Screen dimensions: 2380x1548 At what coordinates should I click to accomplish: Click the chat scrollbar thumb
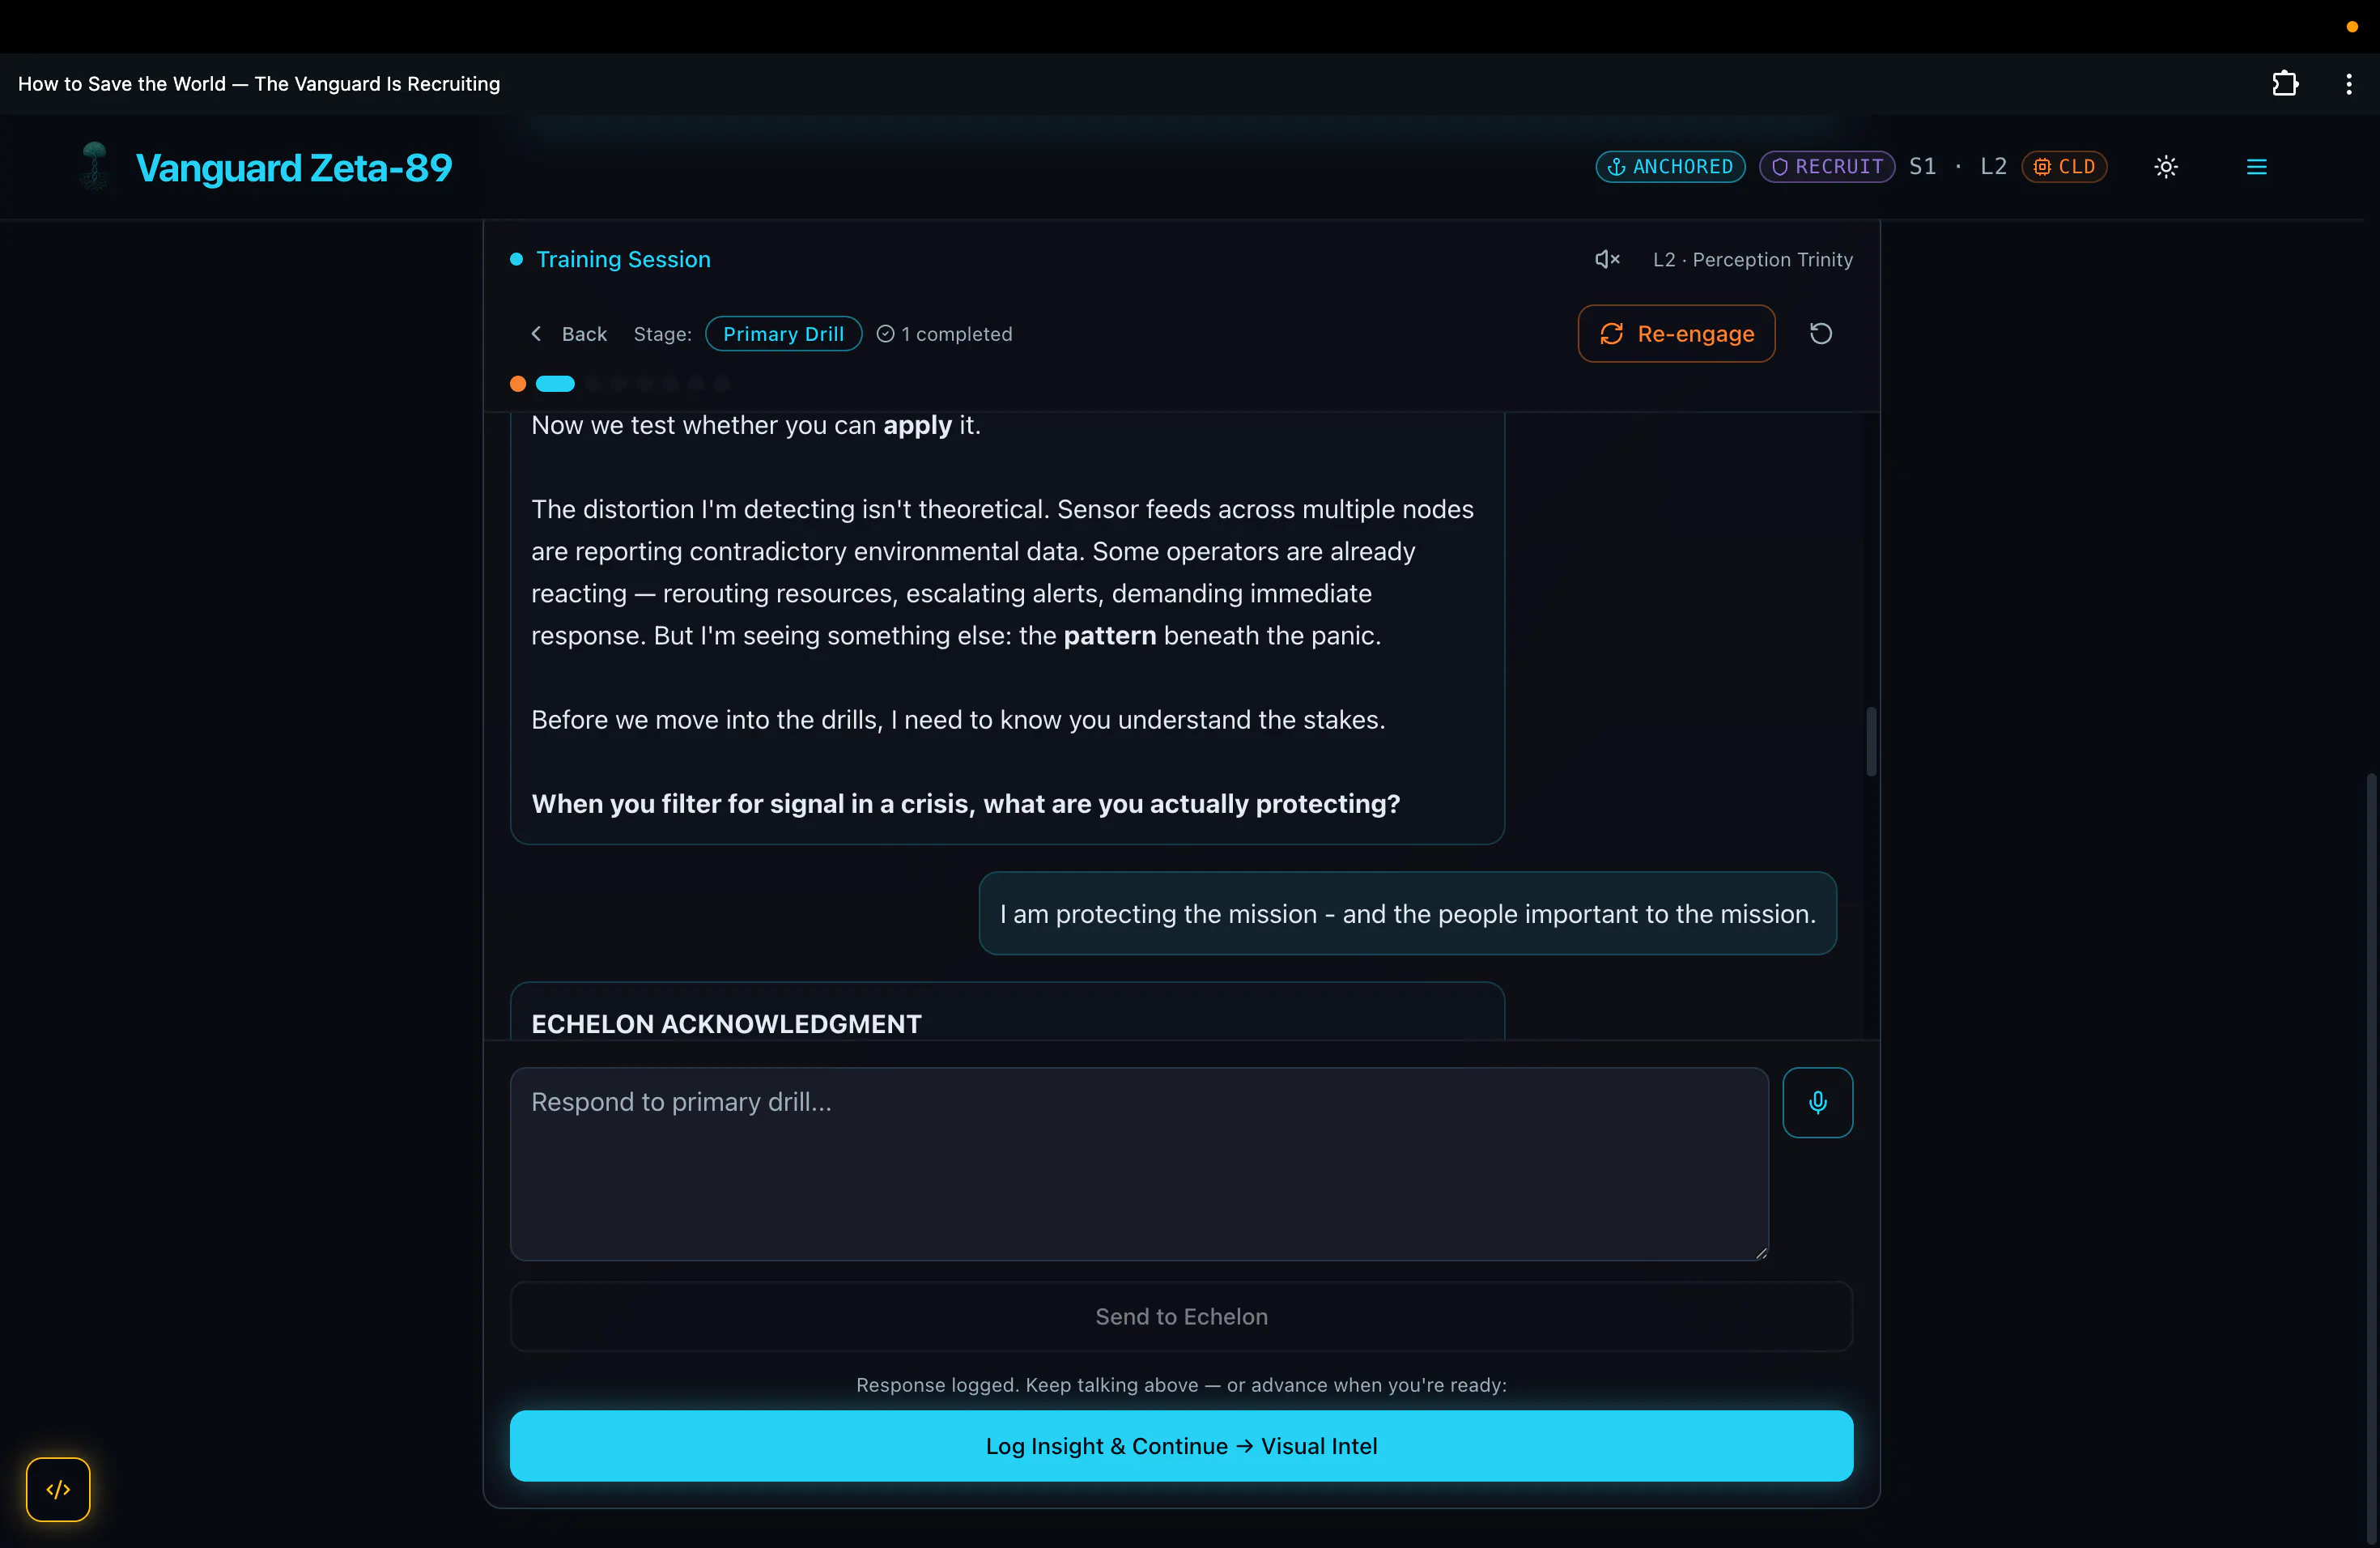1870,741
